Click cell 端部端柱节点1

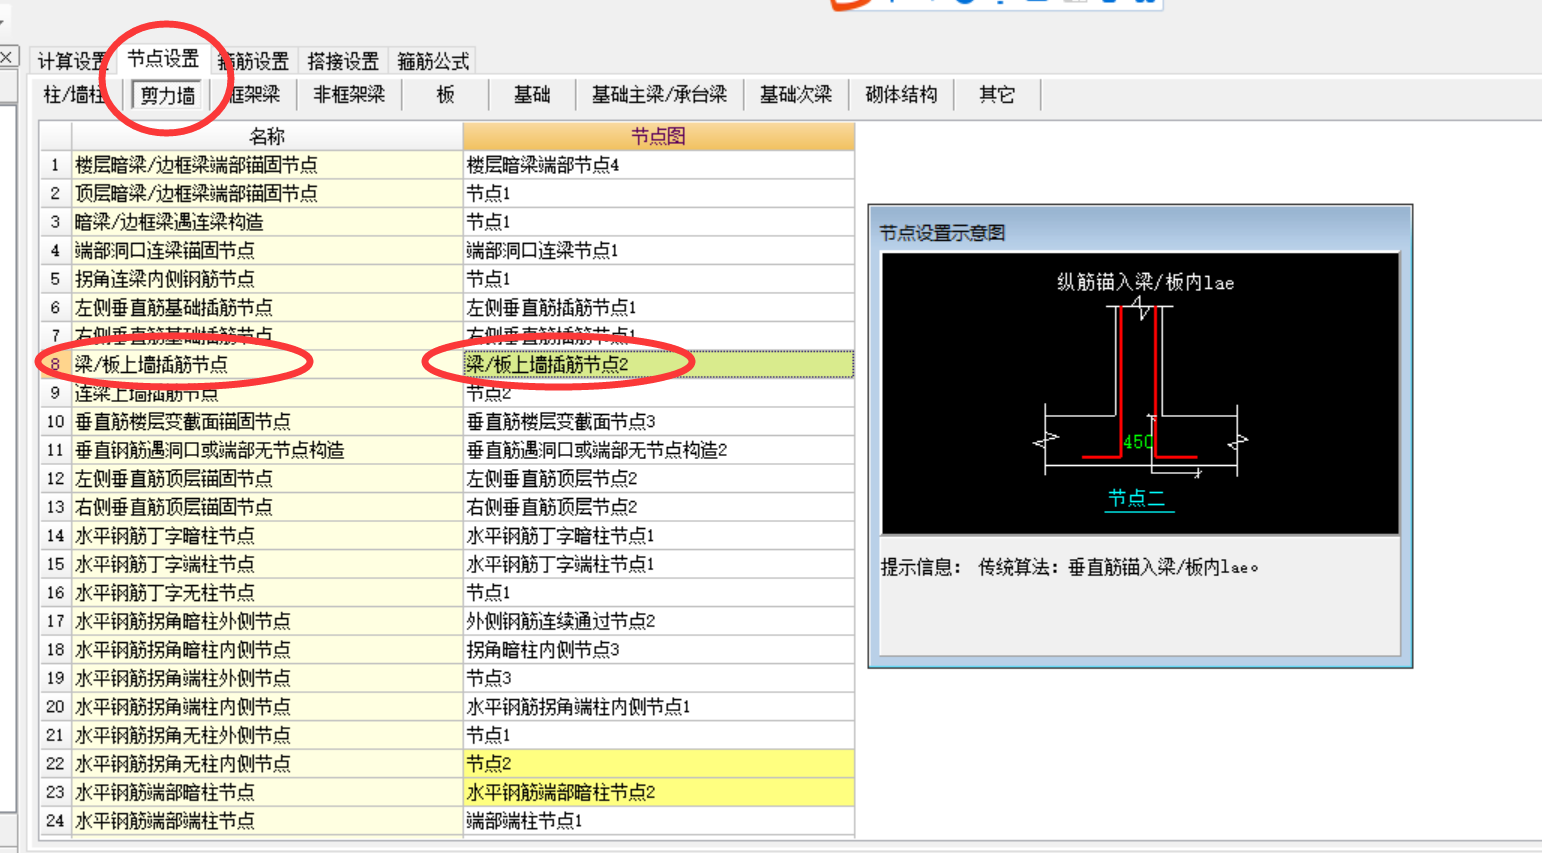658,820
